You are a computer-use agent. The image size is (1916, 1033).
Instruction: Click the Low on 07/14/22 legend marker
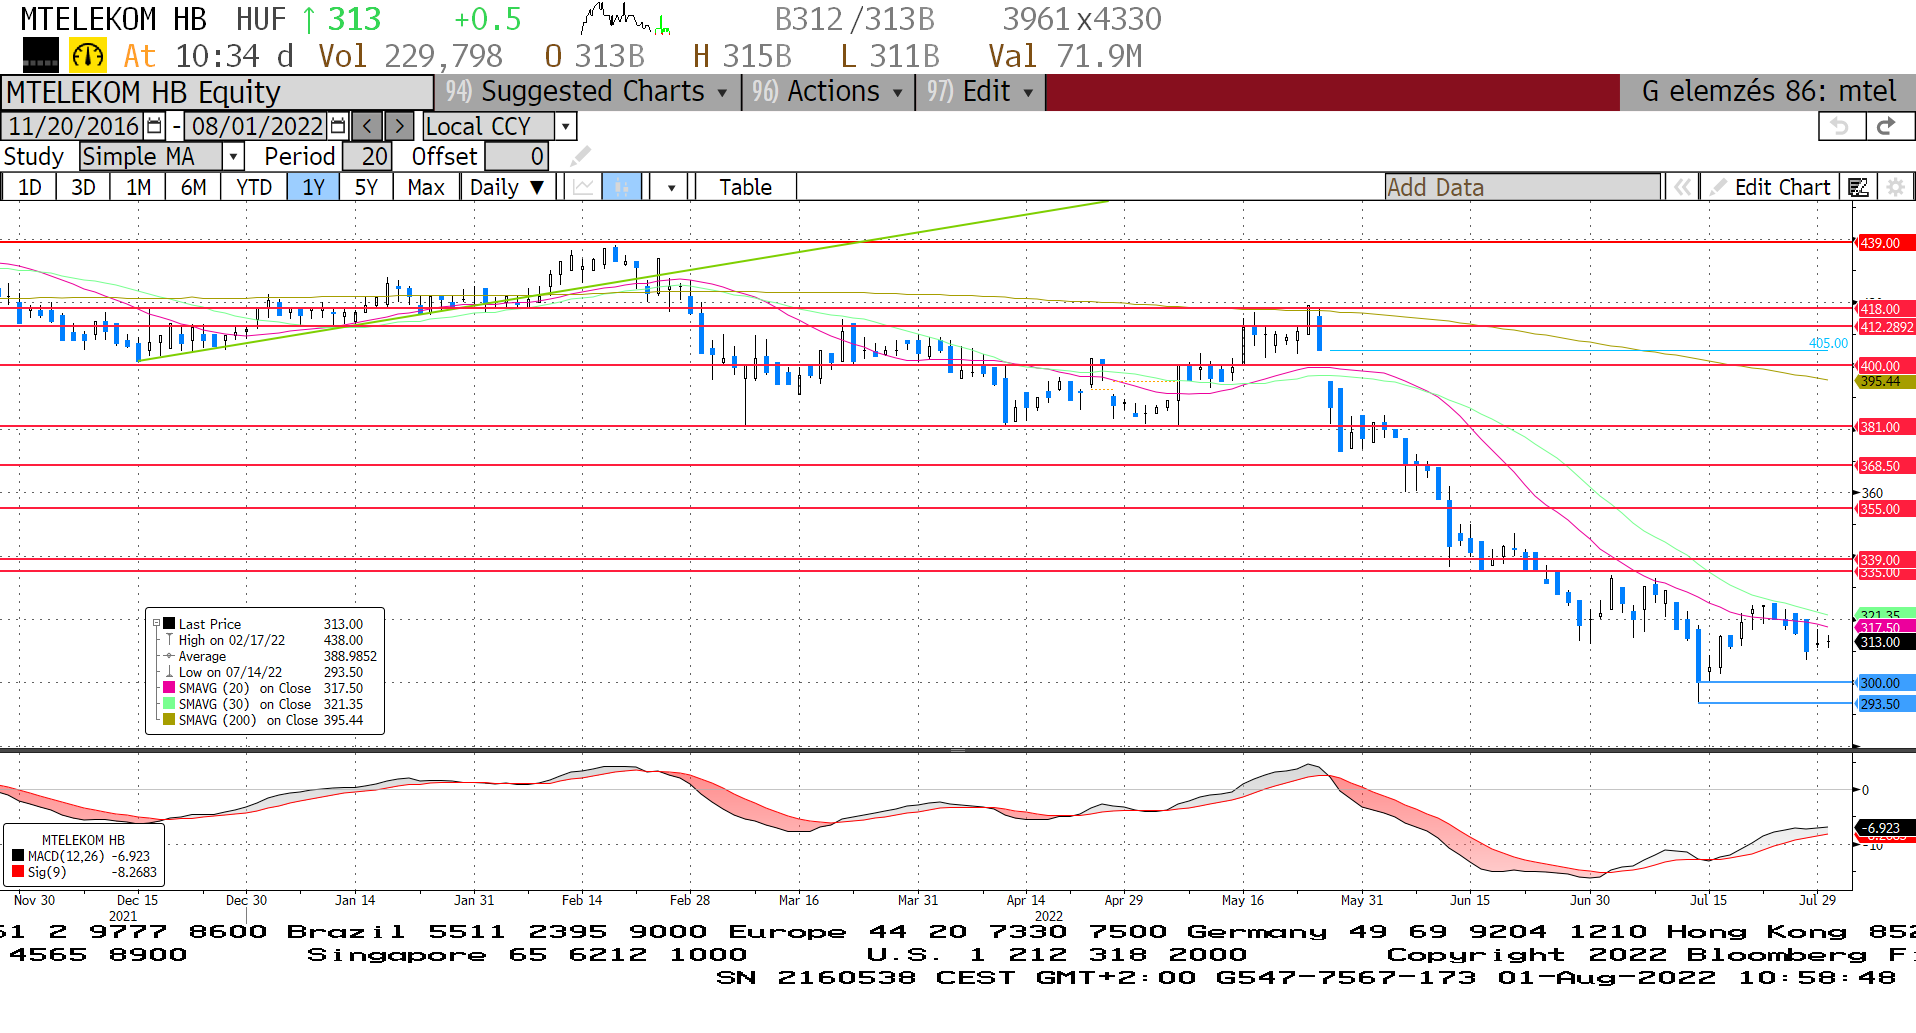pos(169,672)
